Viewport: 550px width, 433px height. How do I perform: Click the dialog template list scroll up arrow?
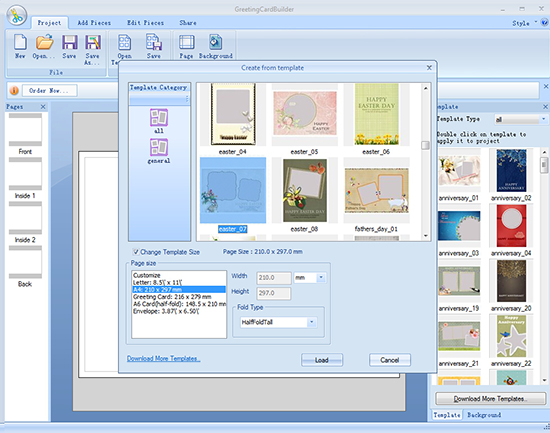pos(425,88)
